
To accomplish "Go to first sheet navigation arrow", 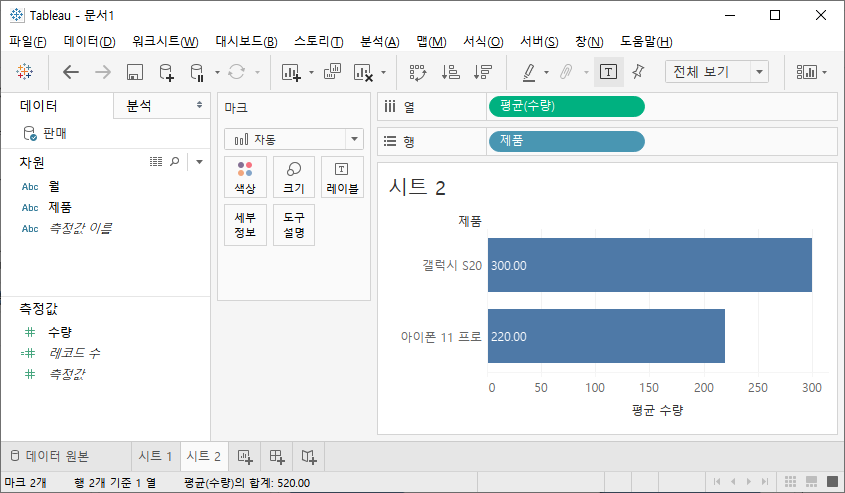I will point(717,481).
